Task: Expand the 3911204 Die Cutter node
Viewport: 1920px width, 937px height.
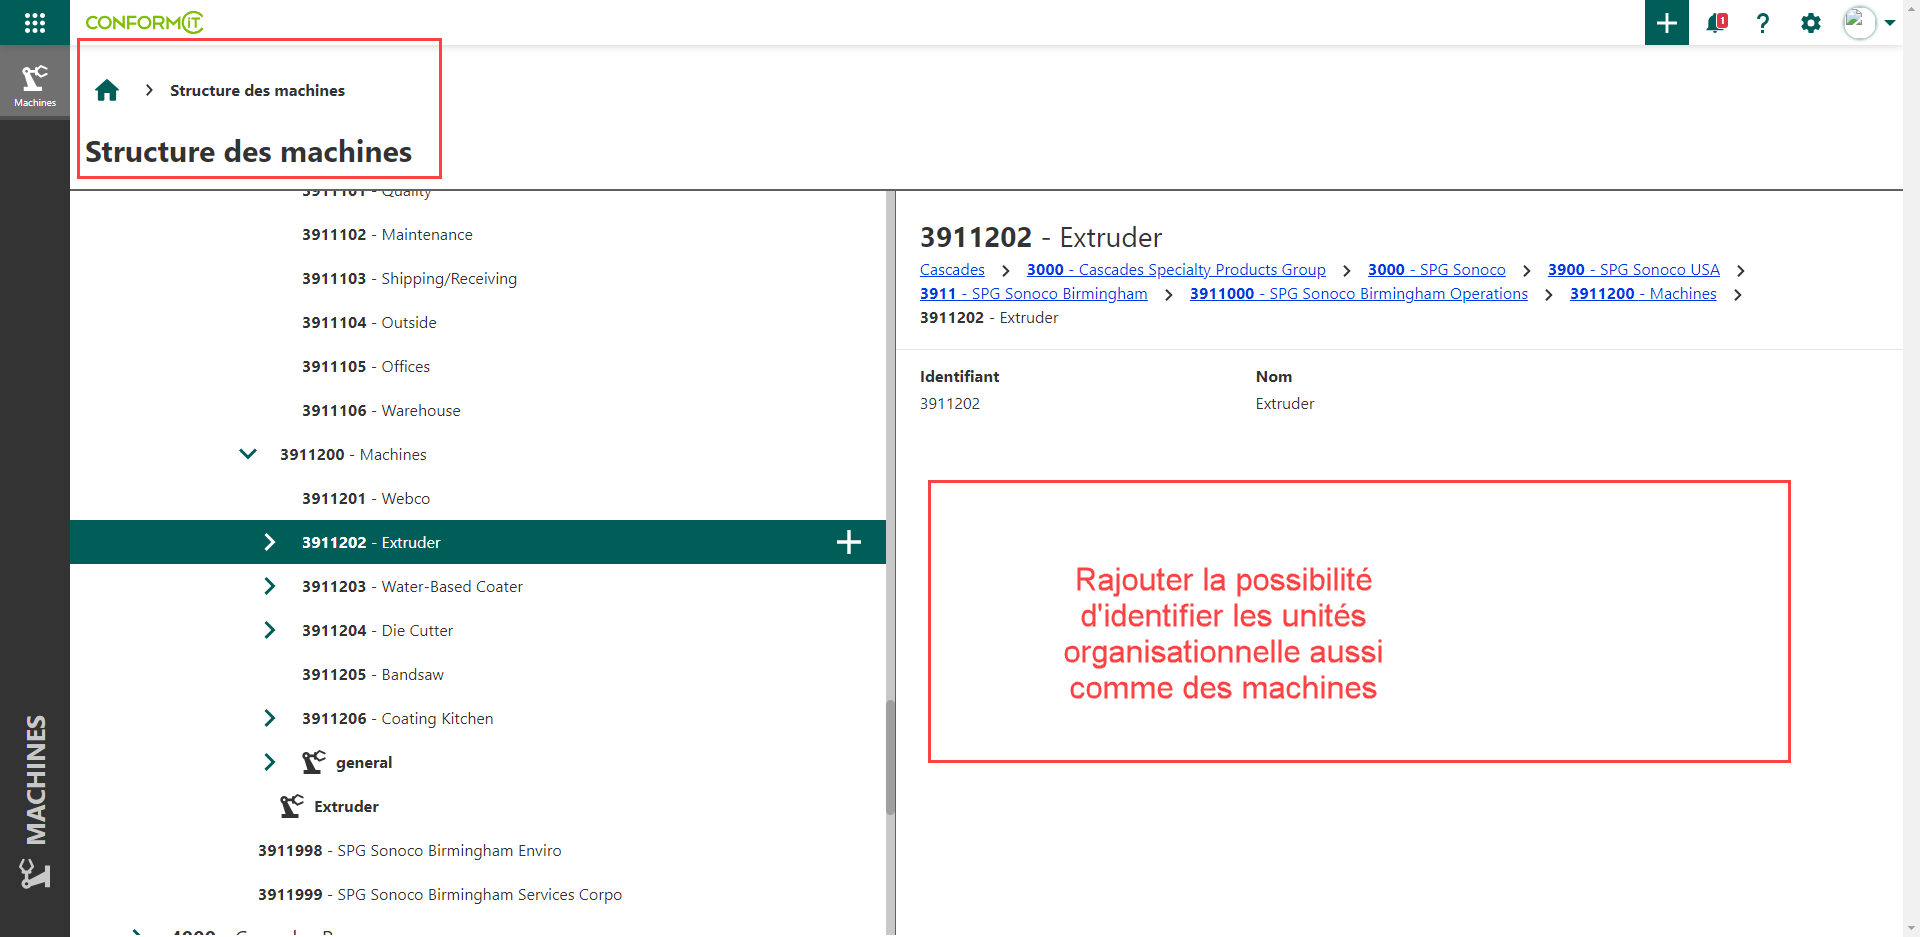Action: point(269,630)
